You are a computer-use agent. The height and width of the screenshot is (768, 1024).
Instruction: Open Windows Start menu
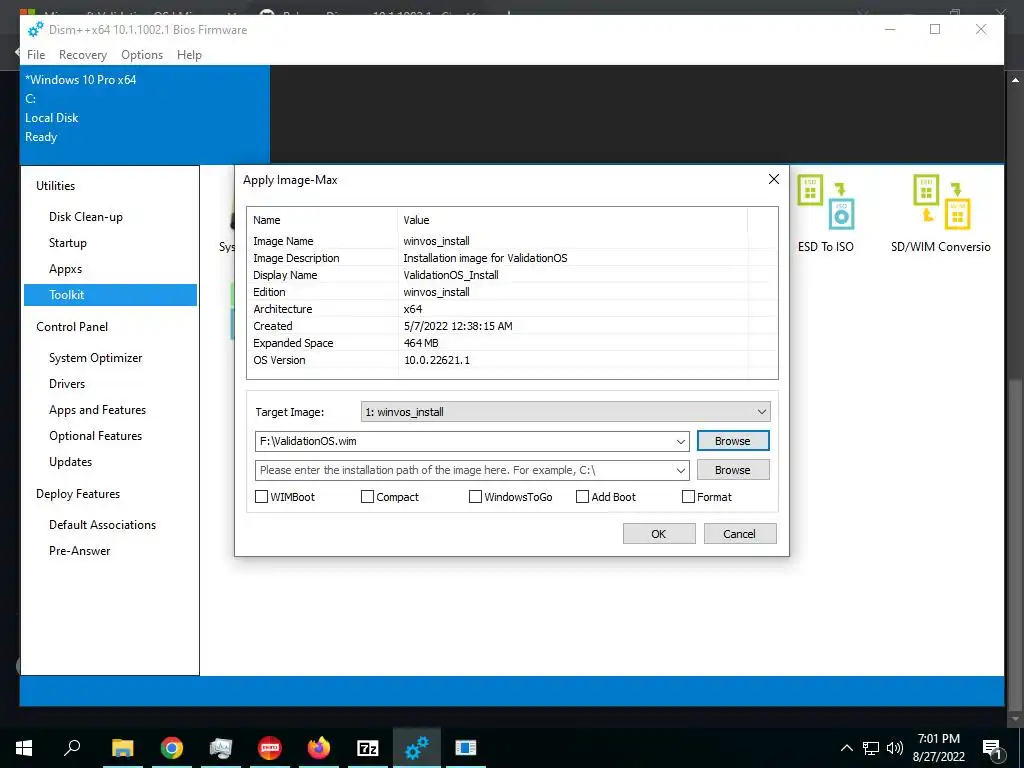pyautogui.click(x=24, y=748)
